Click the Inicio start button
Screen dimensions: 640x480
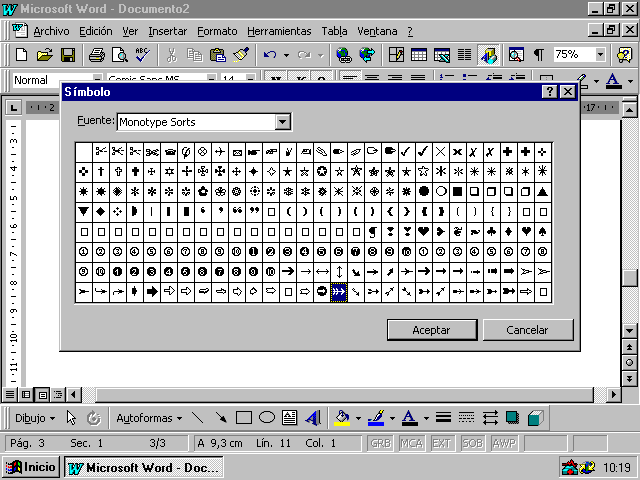(31, 467)
